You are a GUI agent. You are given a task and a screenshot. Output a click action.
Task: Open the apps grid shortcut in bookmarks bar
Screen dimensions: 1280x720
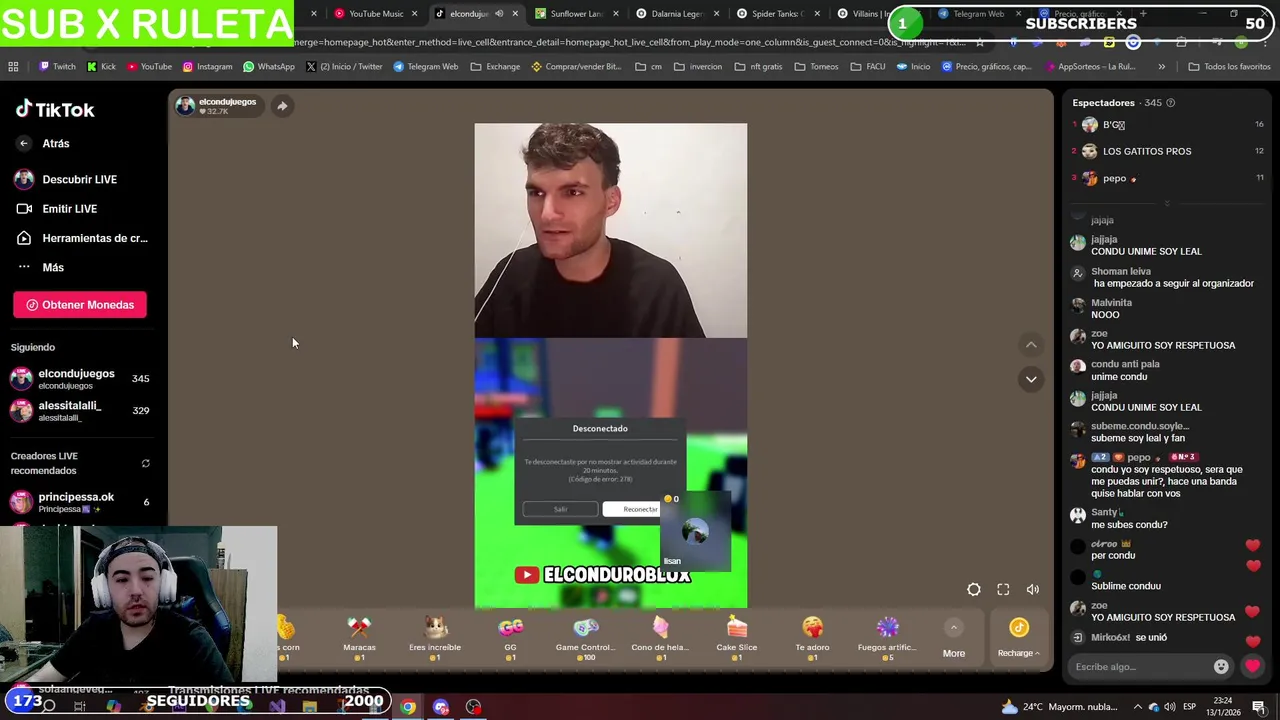pos(13,66)
